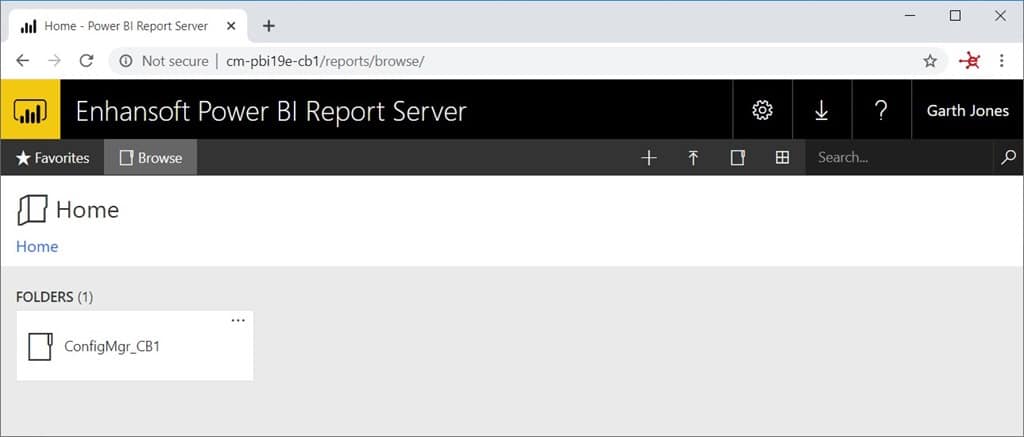Bookmark this page with star icon
Screen dimensions: 1024x437
click(x=930, y=61)
